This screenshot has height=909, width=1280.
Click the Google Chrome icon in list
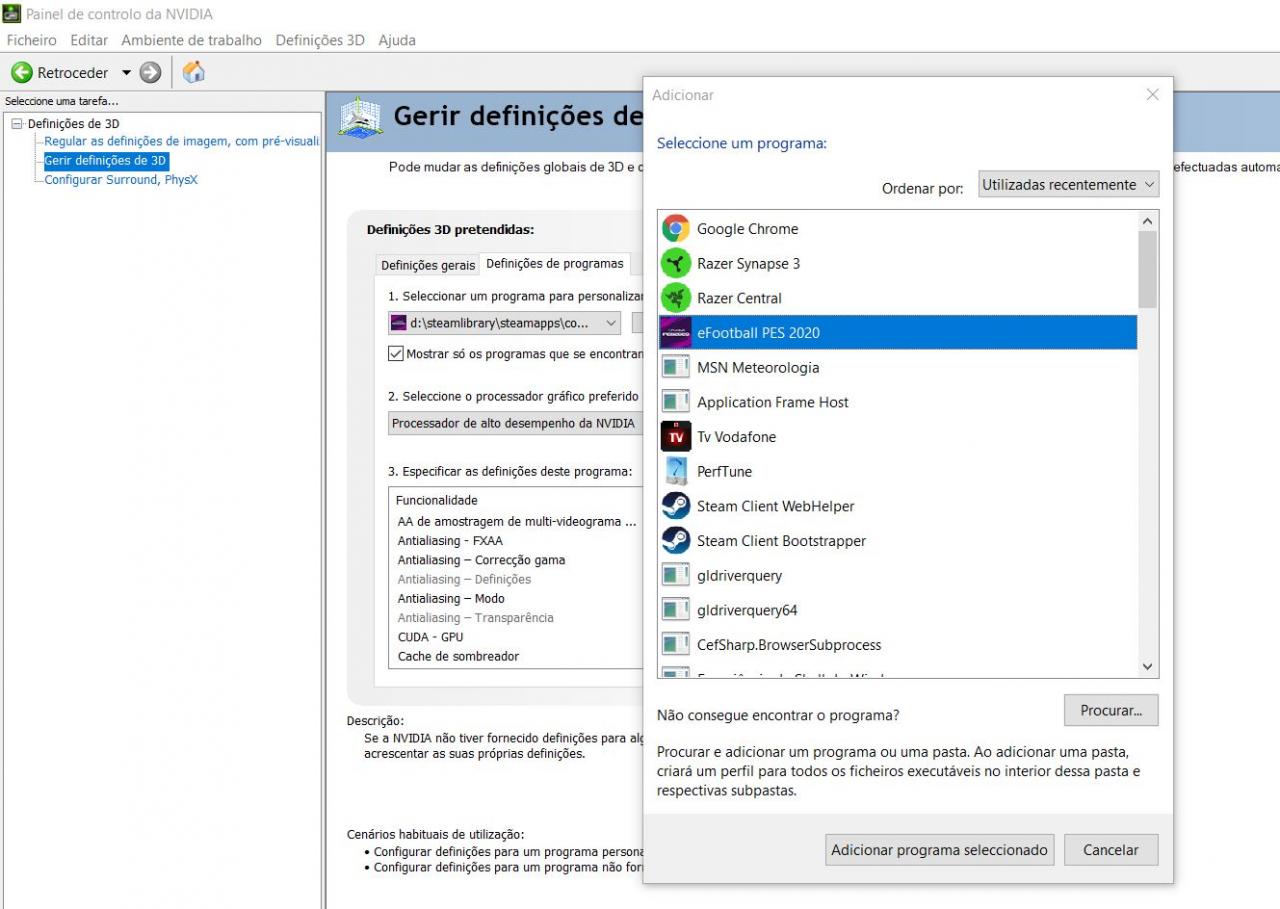point(676,229)
